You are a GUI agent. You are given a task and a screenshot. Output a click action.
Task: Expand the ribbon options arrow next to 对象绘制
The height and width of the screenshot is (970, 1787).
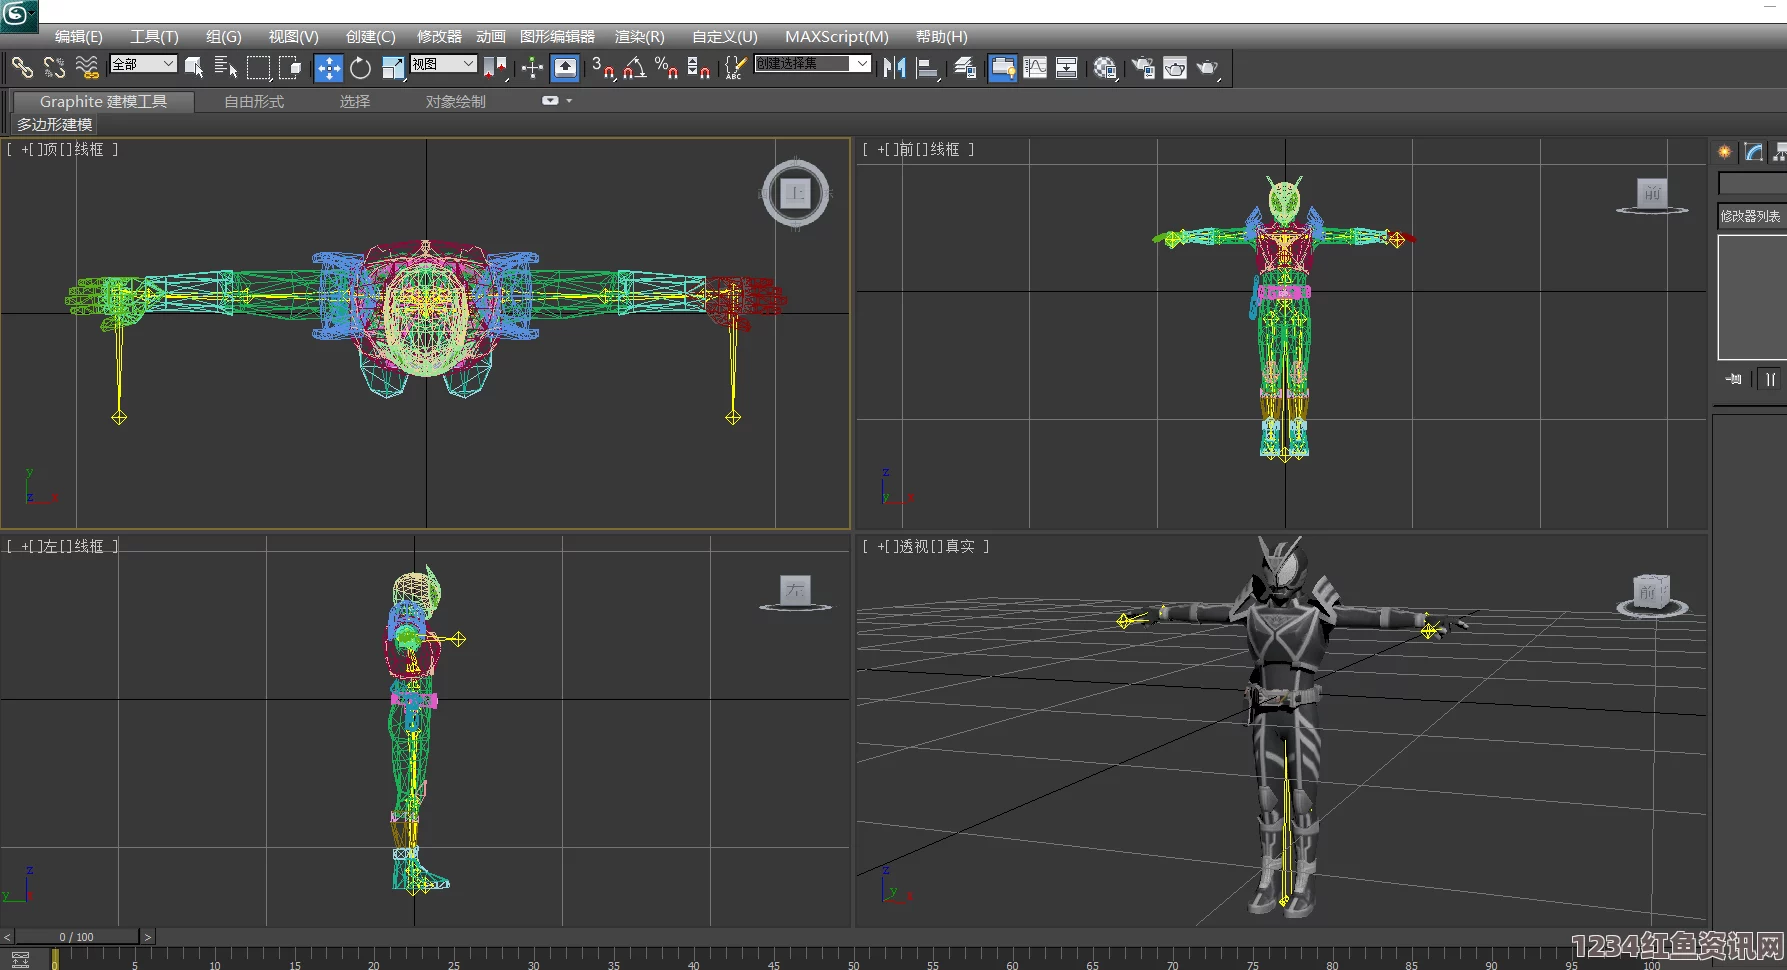pos(569,101)
